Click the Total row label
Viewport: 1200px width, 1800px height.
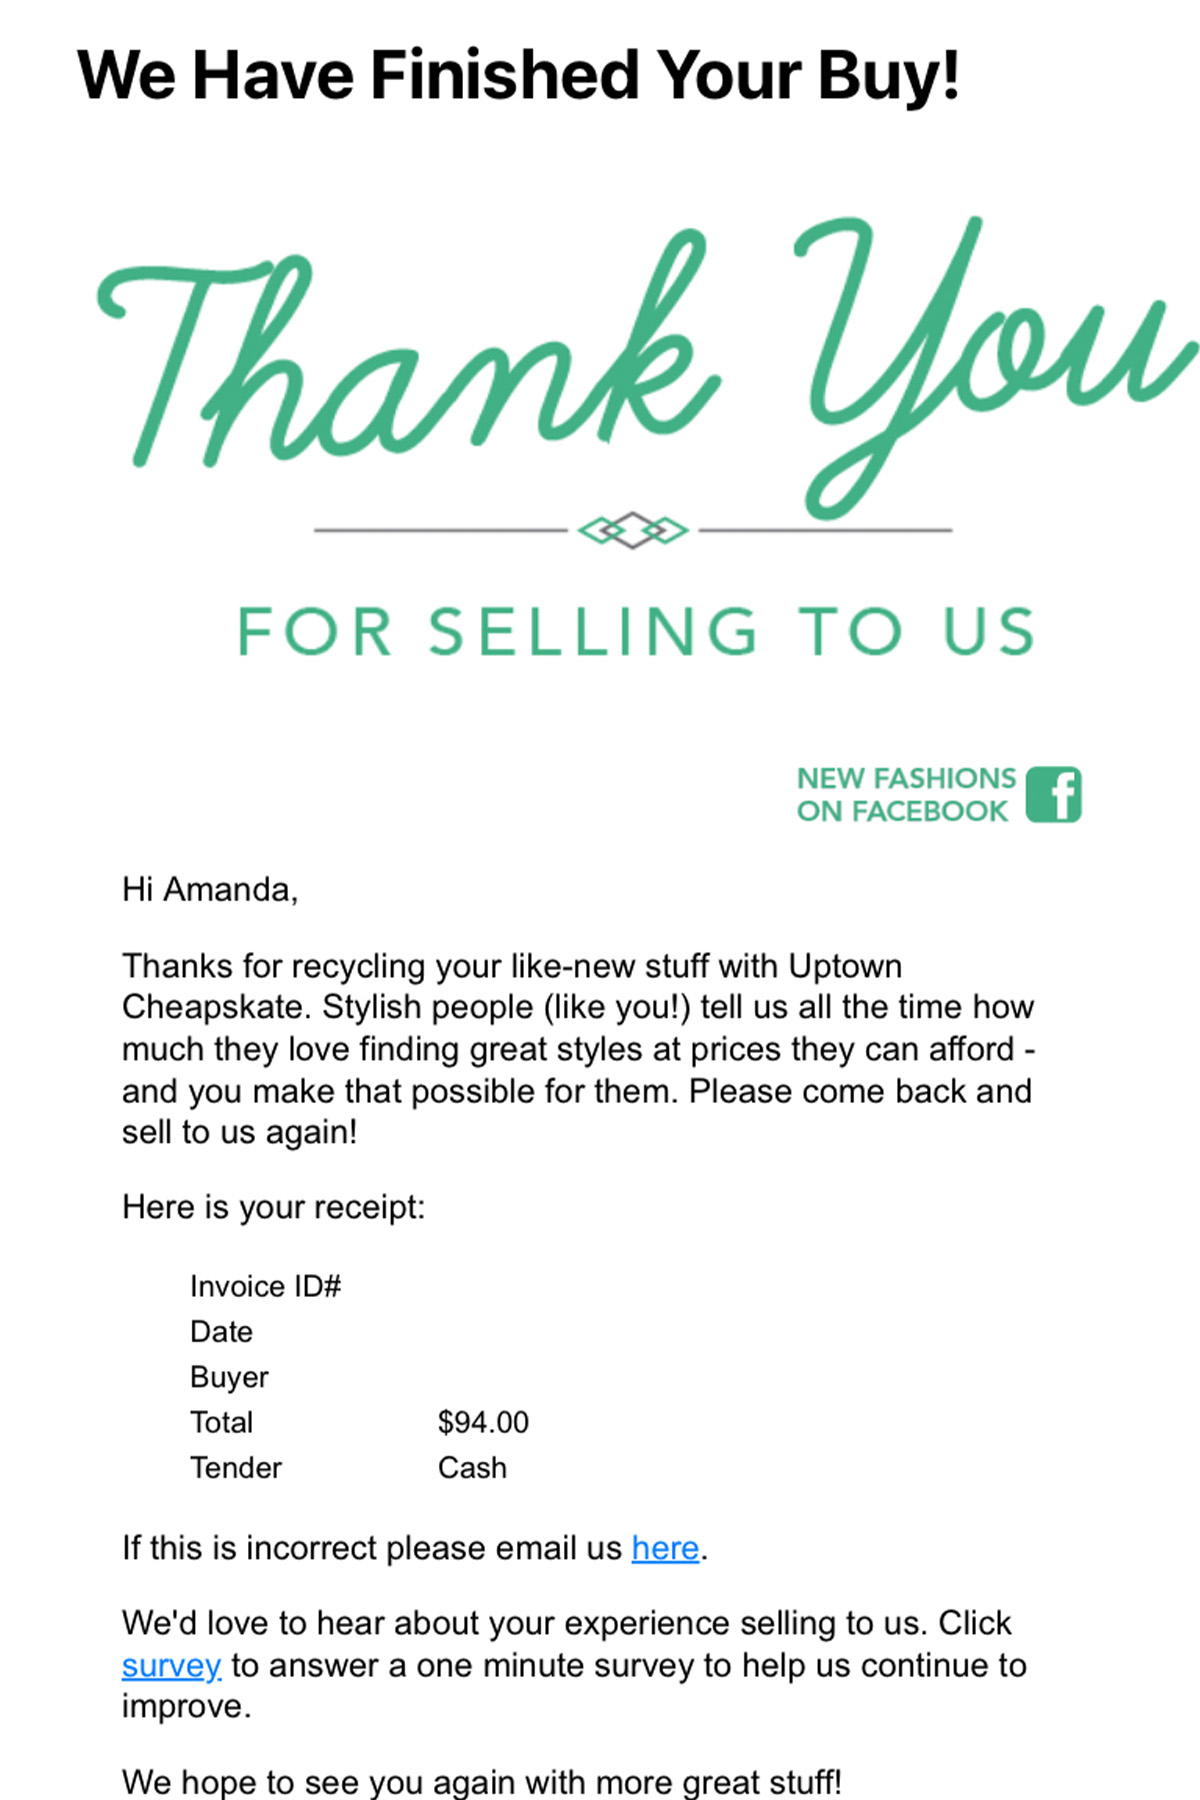(221, 1422)
